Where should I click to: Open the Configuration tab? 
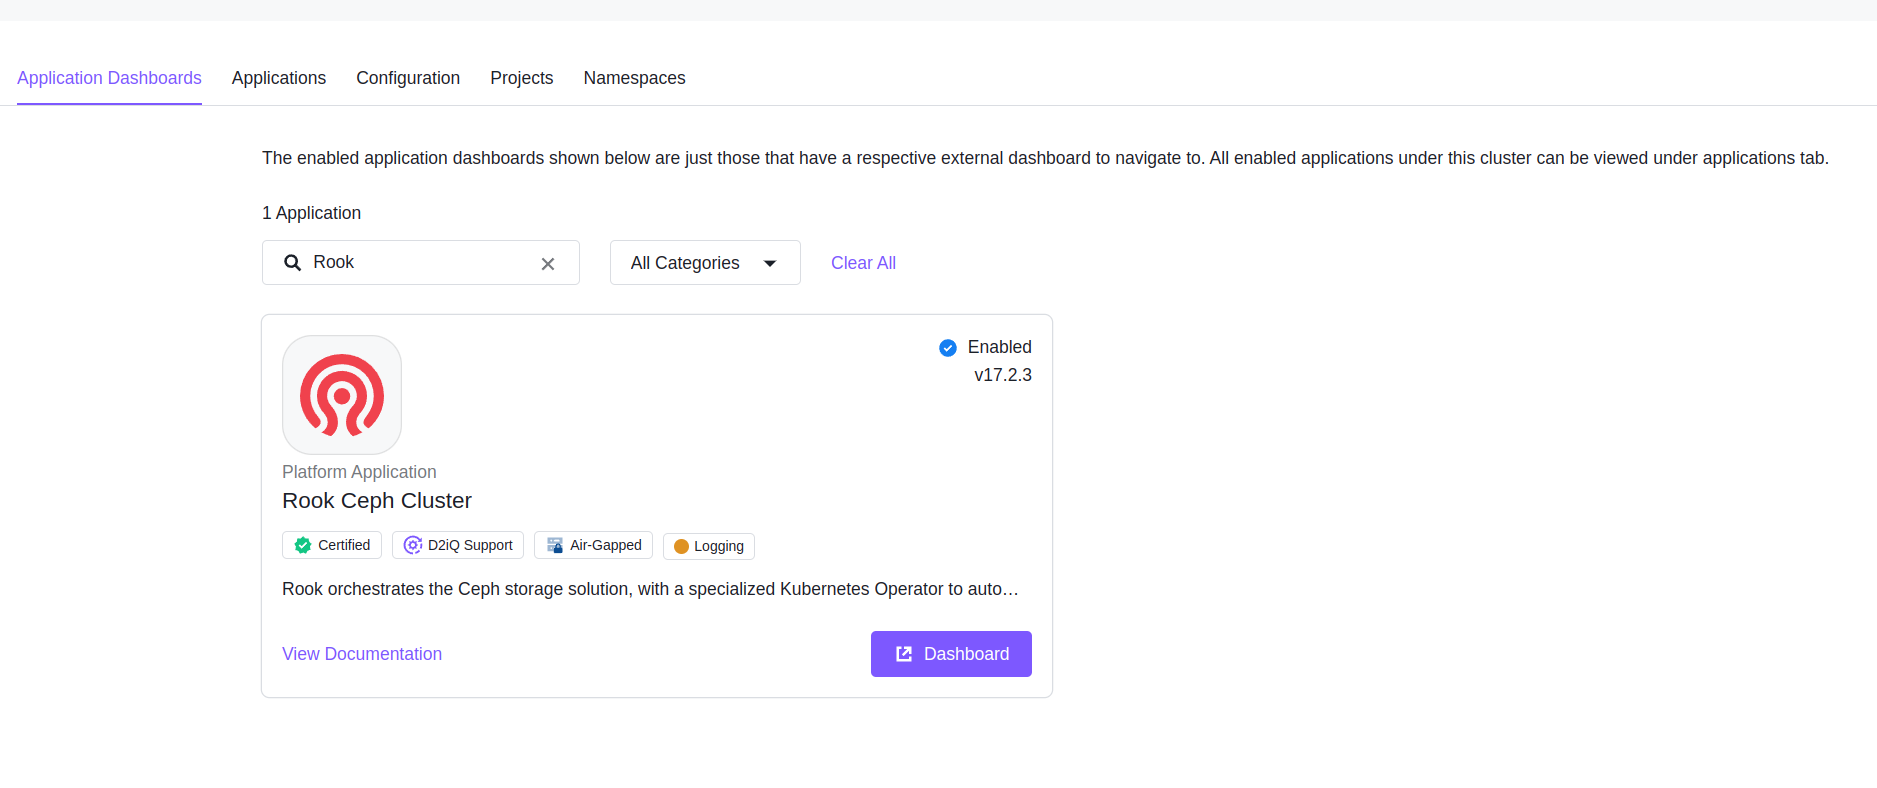(x=408, y=78)
